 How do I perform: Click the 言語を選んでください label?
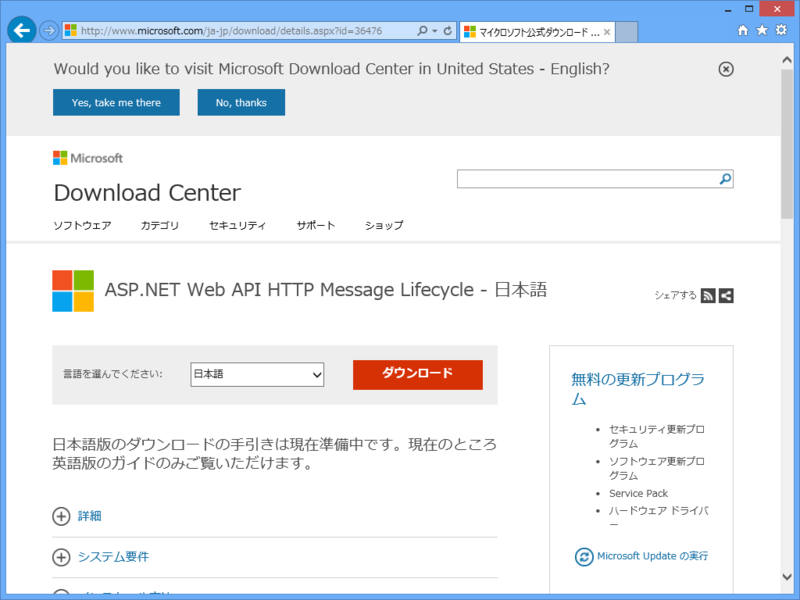coord(113,374)
